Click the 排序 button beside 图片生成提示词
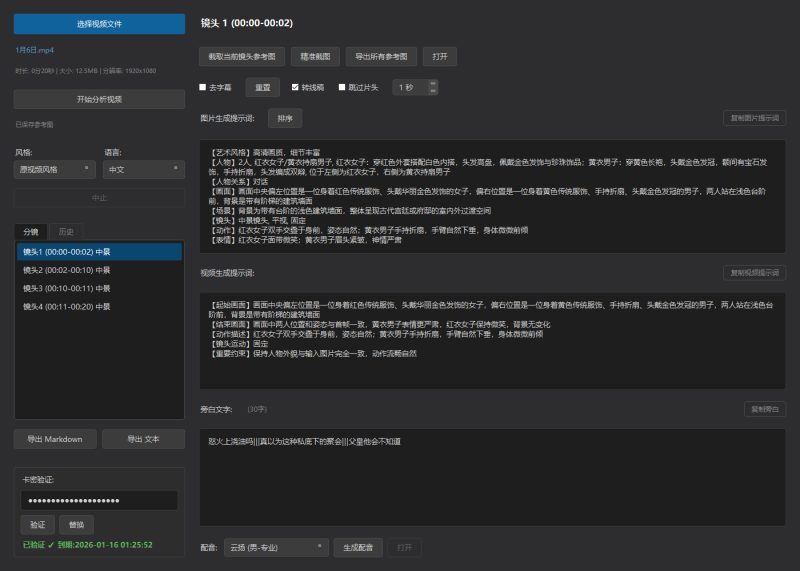 [285, 118]
